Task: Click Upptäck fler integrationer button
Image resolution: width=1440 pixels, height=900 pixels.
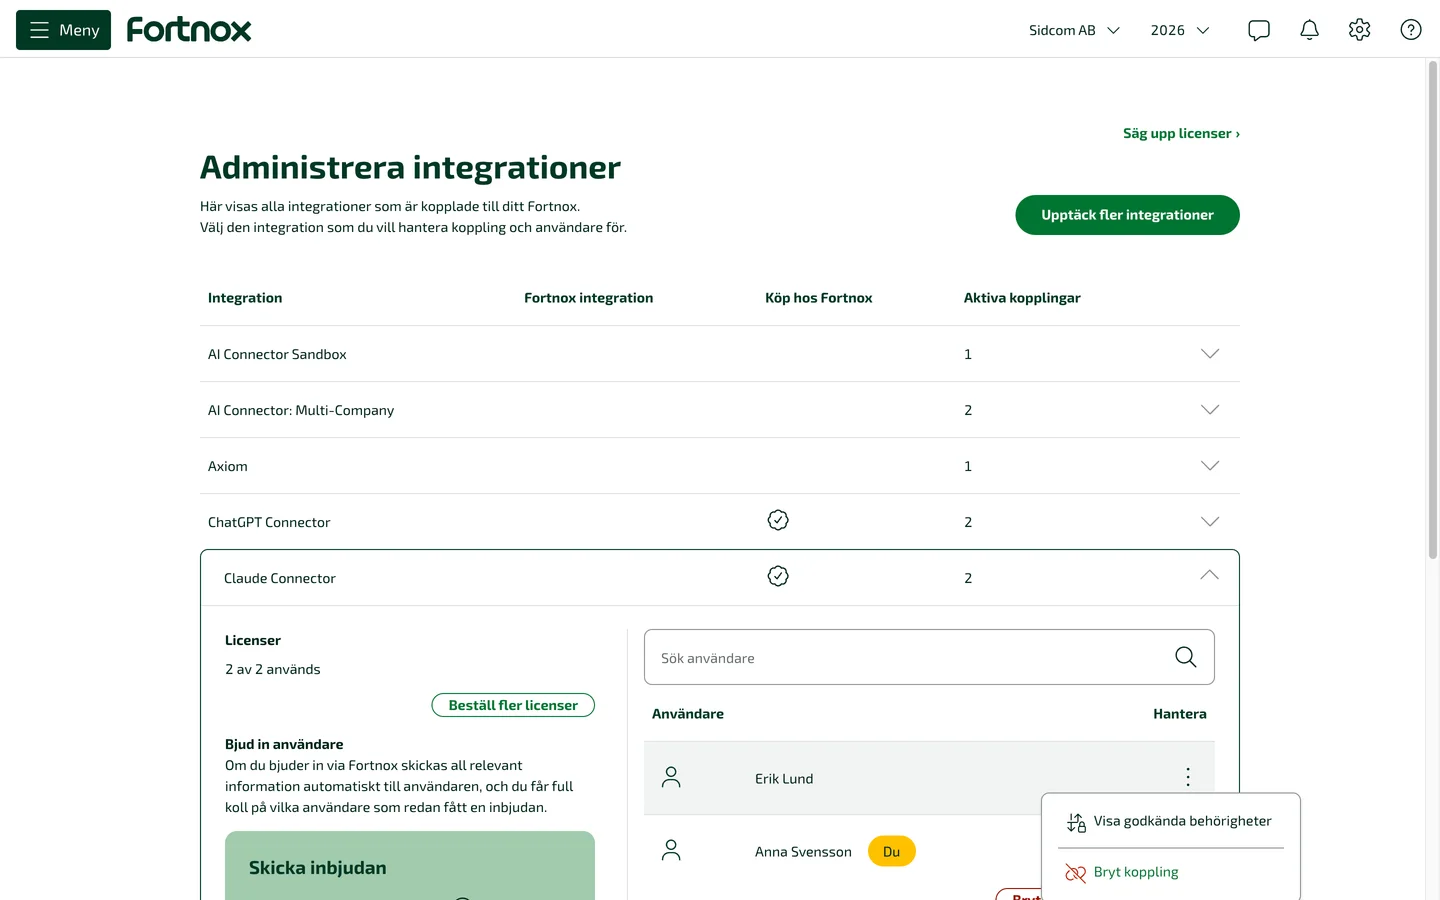Action: pyautogui.click(x=1127, y=215)
